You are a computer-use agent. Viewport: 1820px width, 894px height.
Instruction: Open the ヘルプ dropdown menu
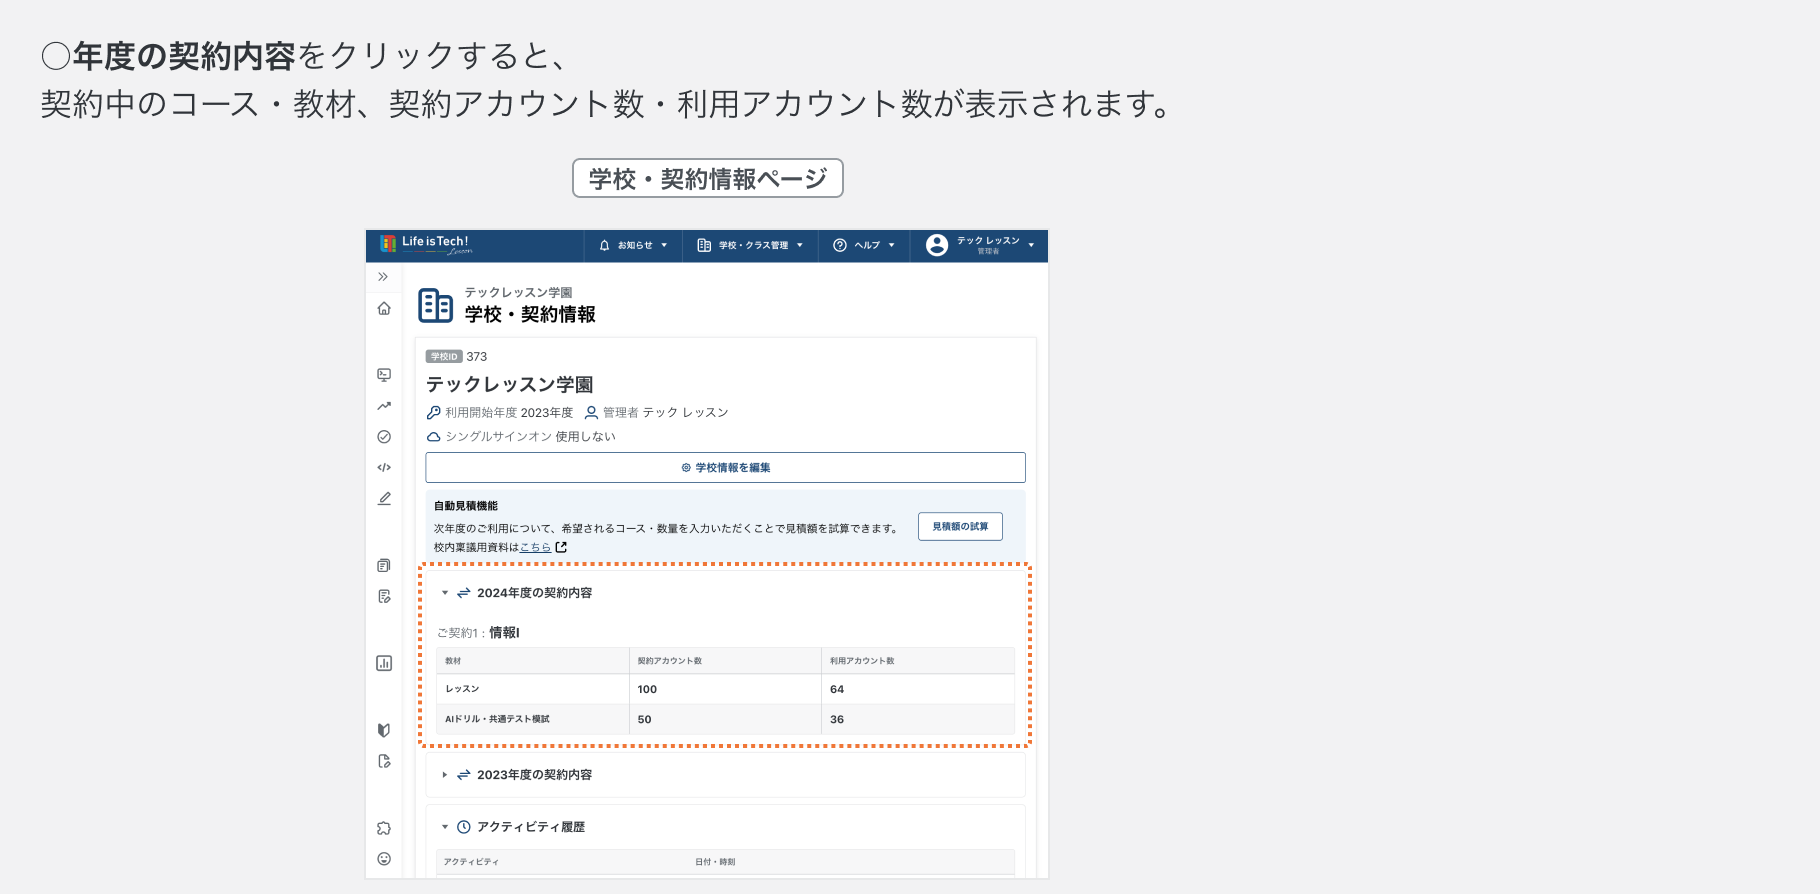pos(864,245)
